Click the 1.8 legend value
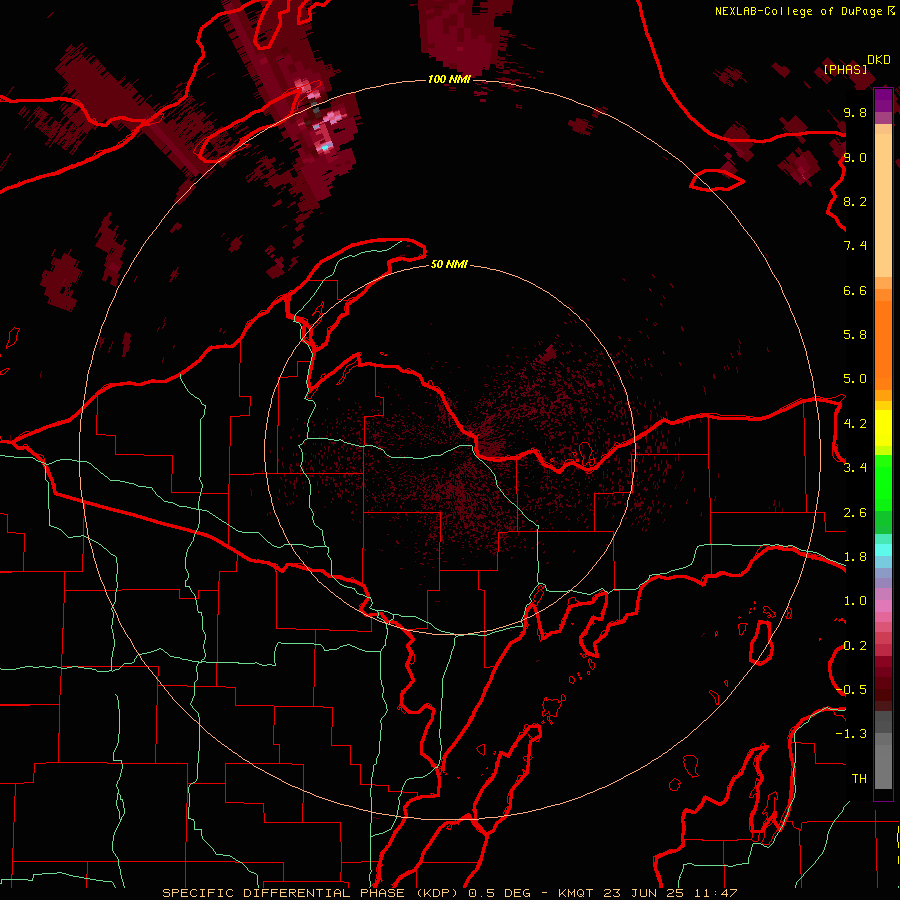Image resolution: width=900 pixels, height=900 pixels. 855,557
